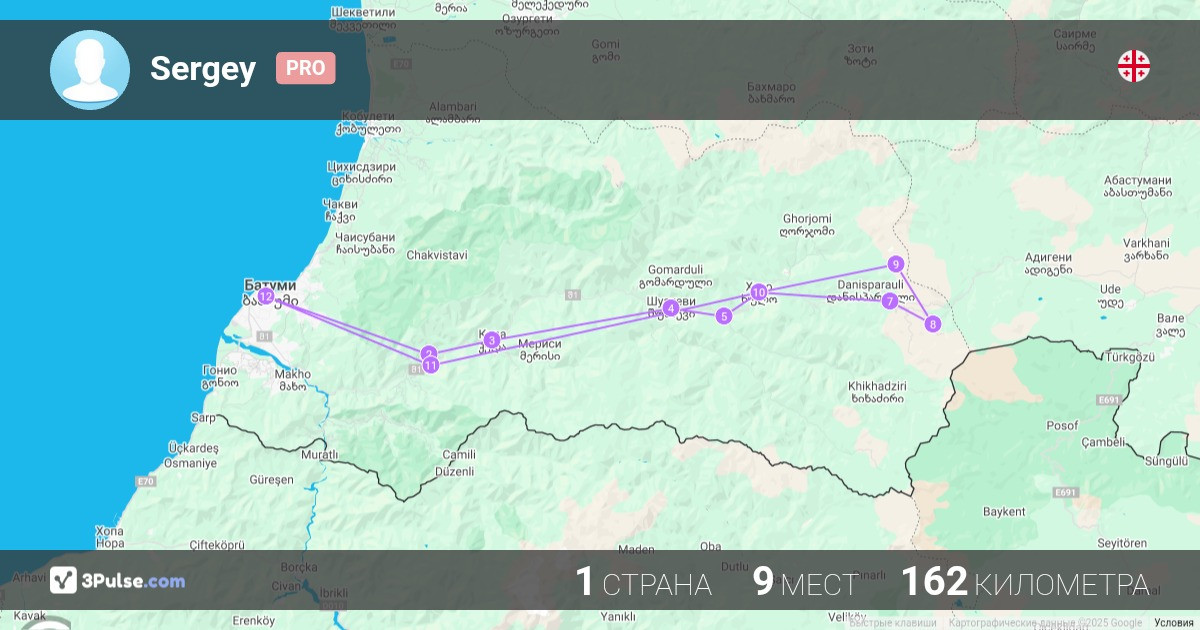Click the PRO badge next to Sergey
1200x630 pixels.
[x=305, y=68]
